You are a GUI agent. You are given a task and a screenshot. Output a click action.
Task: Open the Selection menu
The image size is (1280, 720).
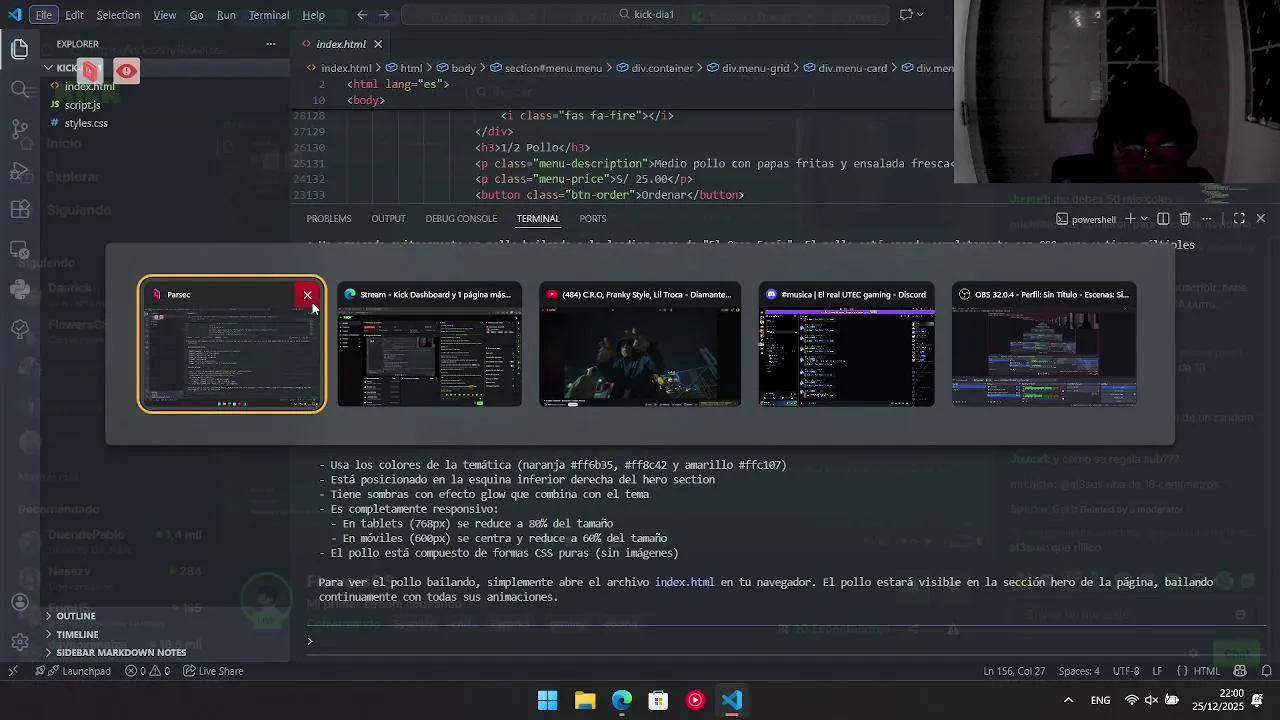pos(118,15)
